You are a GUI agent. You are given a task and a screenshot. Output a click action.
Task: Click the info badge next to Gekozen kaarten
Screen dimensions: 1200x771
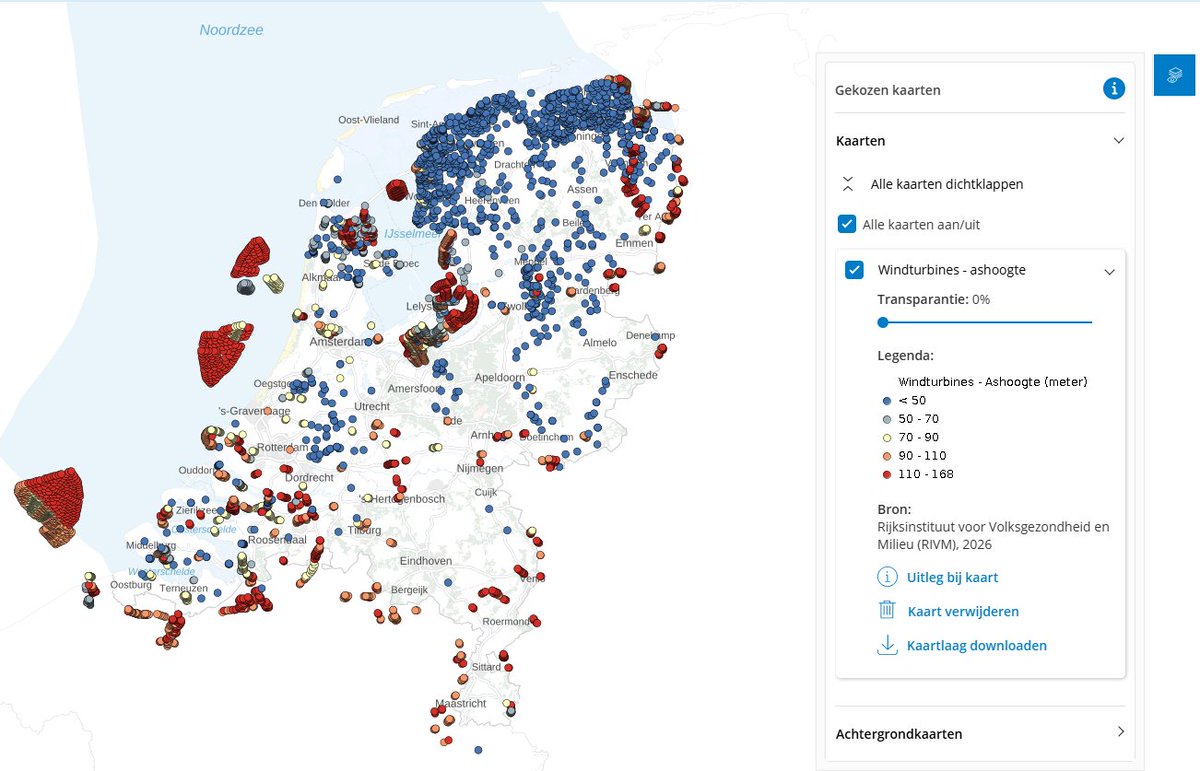(1113, 88)
